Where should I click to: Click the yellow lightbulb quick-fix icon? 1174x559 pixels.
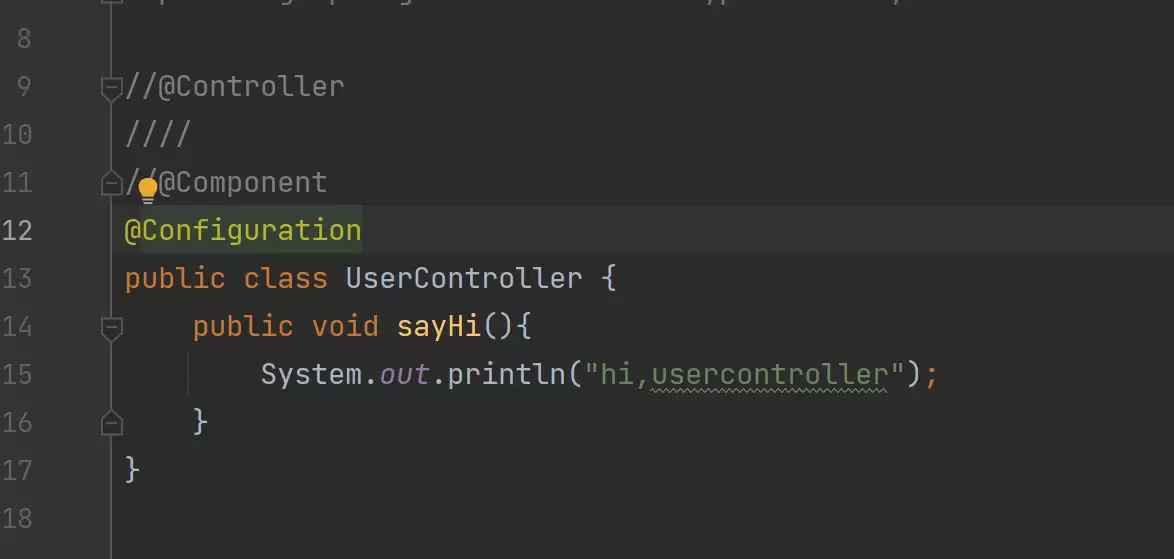click(147, 191)
